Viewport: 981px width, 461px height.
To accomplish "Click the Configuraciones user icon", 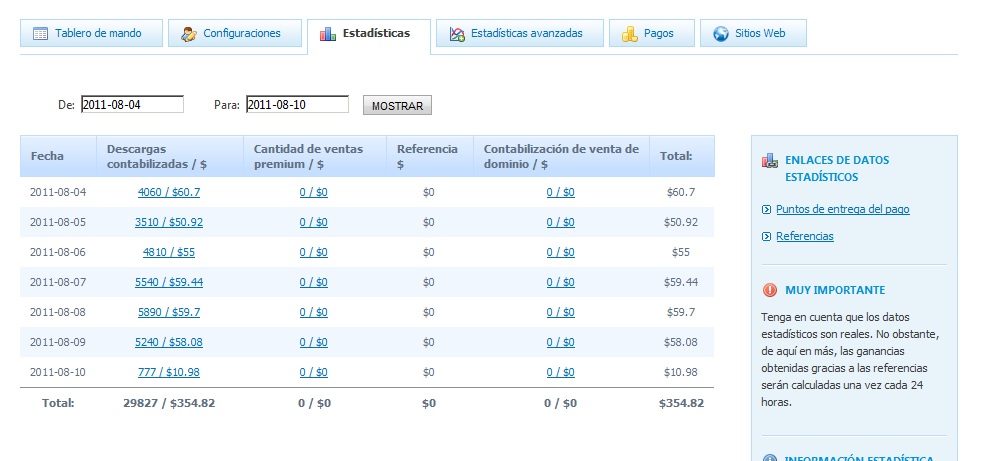I will [189, 34].
